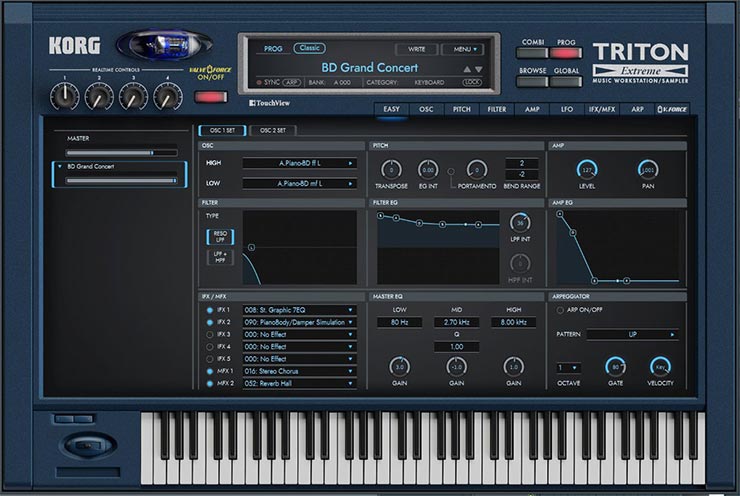Click the pitch Transpose knob
740x496 pixels.
392,170
